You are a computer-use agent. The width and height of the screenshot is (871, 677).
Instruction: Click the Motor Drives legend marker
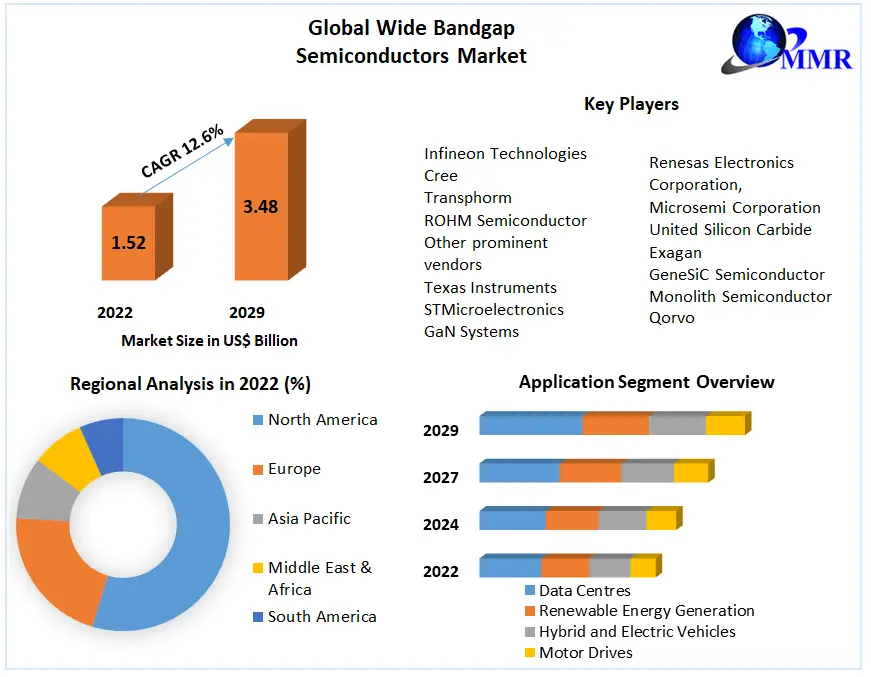click(x=530, y=653)
